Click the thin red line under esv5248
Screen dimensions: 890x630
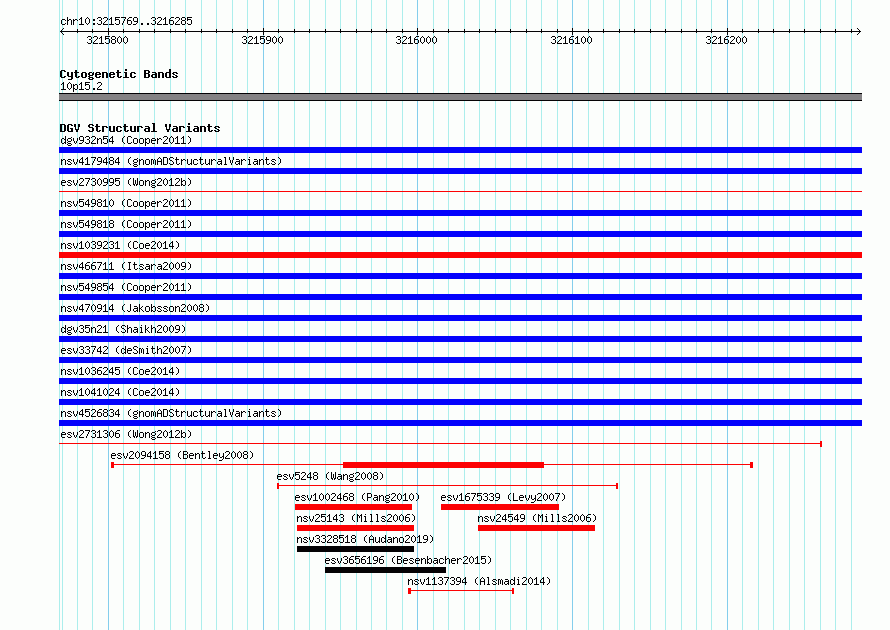pyautogui.click(x=447, y=486)
